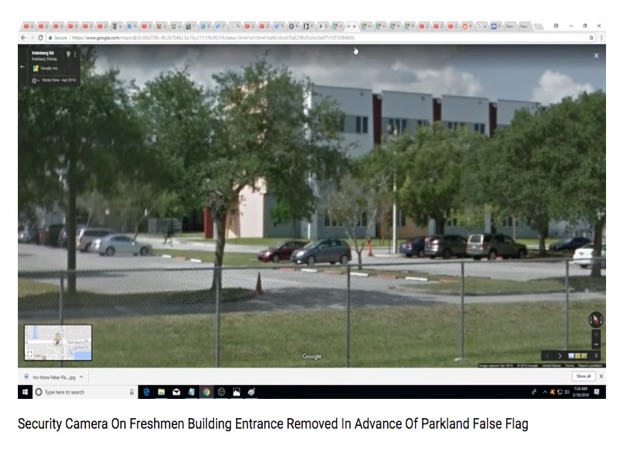The width and height of the screenshot is (626, 460).
Task: Click the Holmberg Rd location title
Action: click(43, 53)
